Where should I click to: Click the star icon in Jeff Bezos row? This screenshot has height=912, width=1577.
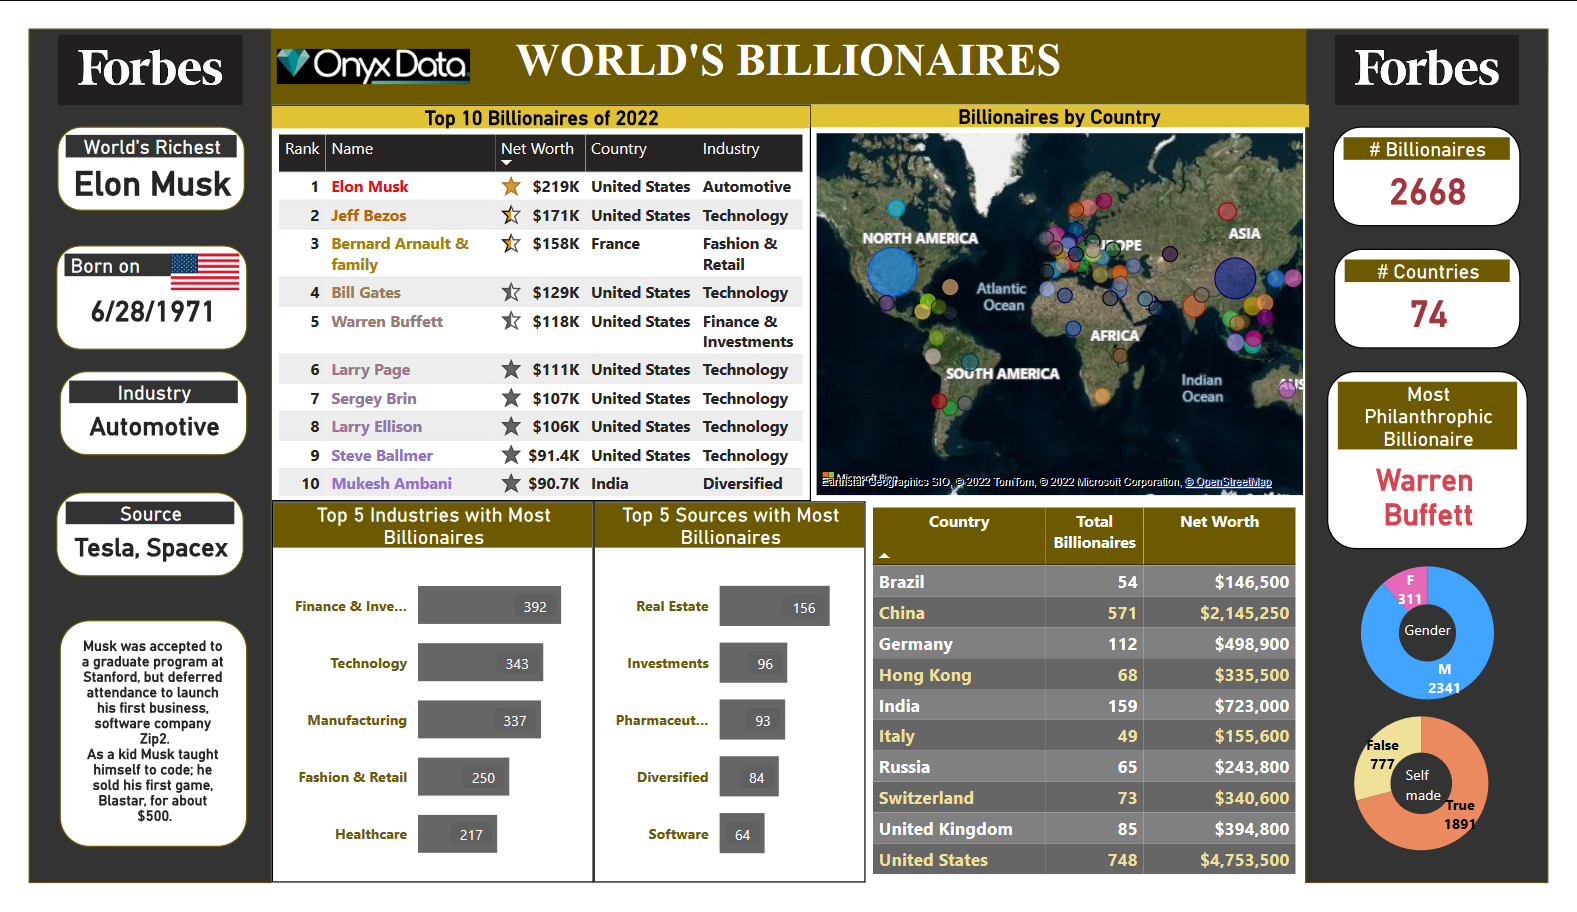pos(511,215)
